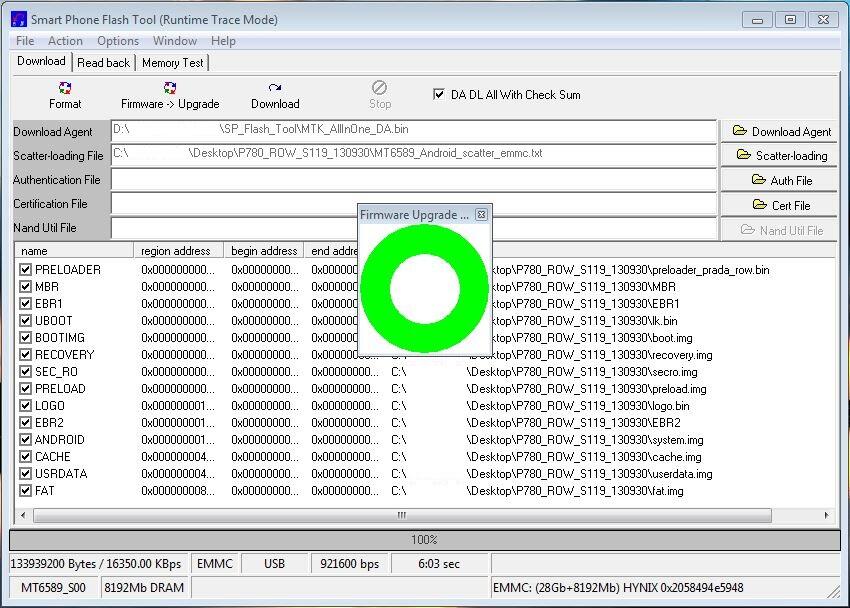Toggle the FAT partition checkbox

[24, 491]
